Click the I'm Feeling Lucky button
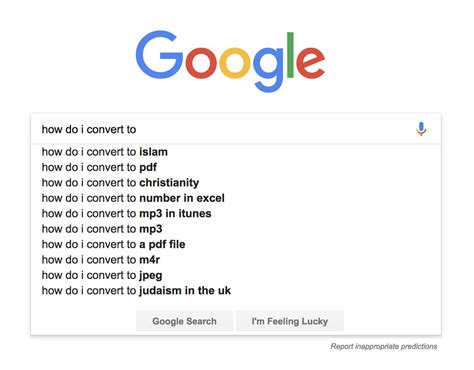This screenshot has height=370, width=474. point(290,321)
